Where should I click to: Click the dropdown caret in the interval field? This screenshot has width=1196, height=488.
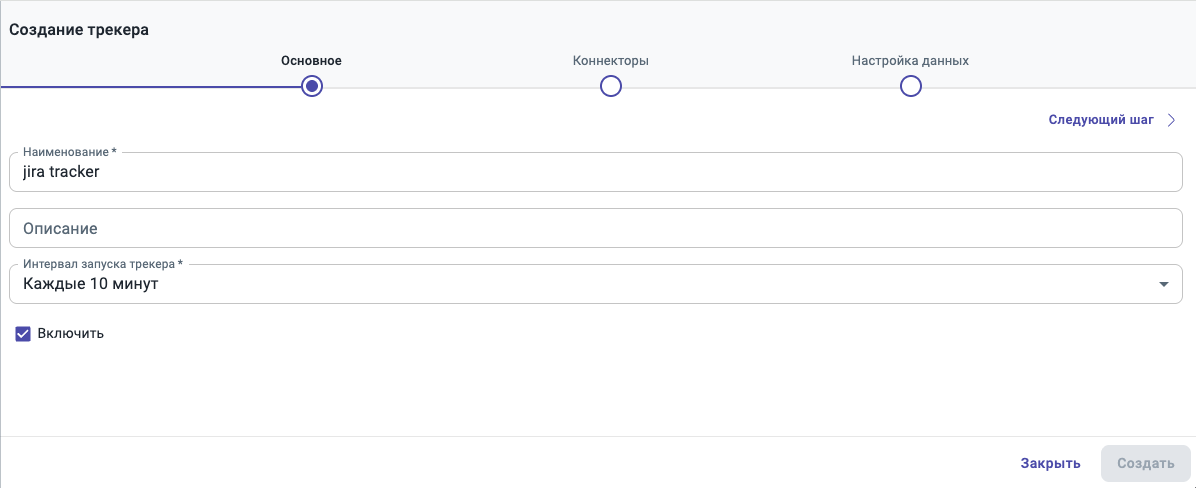pos(1163,285)
